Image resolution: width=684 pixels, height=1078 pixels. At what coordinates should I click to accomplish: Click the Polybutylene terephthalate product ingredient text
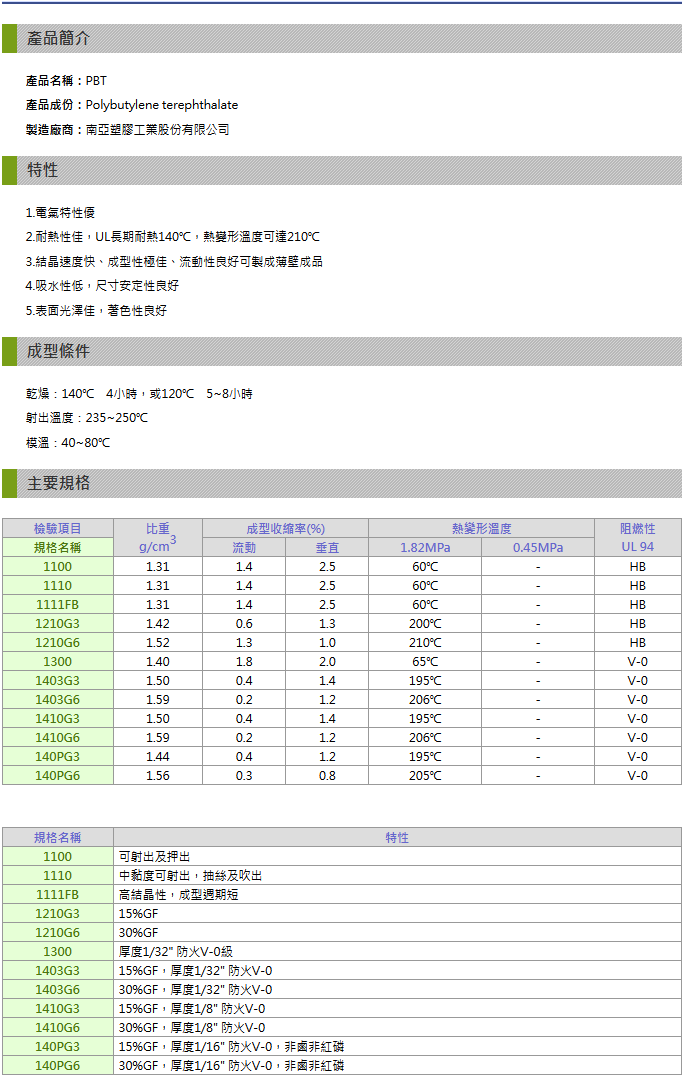(162, 105)
